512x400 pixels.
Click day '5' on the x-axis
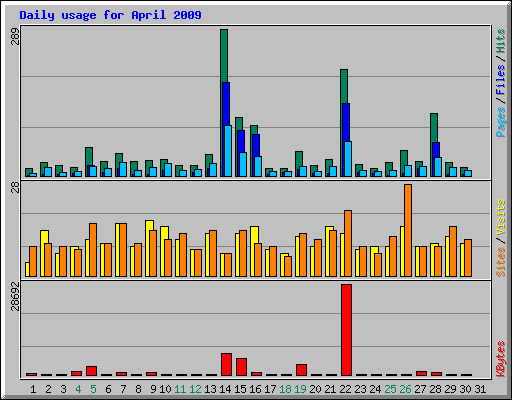(x=93, y=389)
